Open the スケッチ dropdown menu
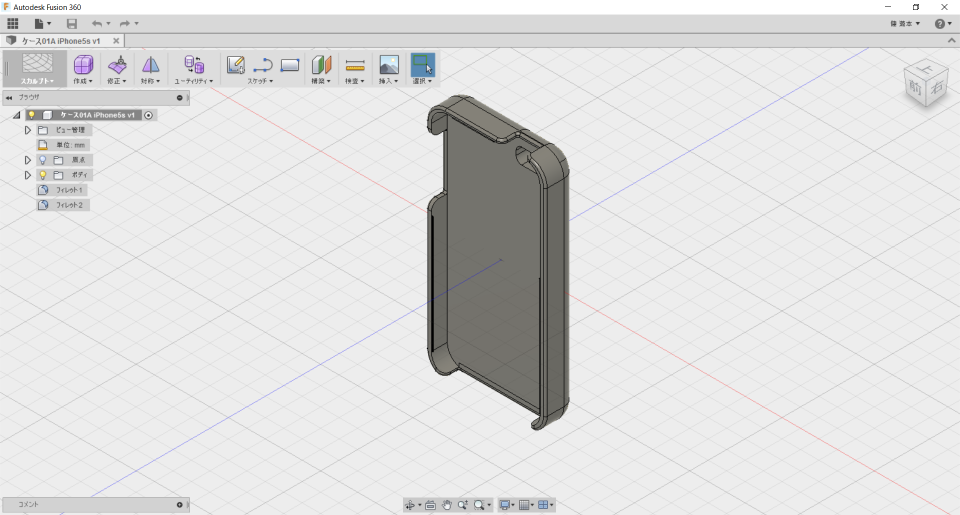The height and width of the screenshot is (515, 960). tap(261, 81)
